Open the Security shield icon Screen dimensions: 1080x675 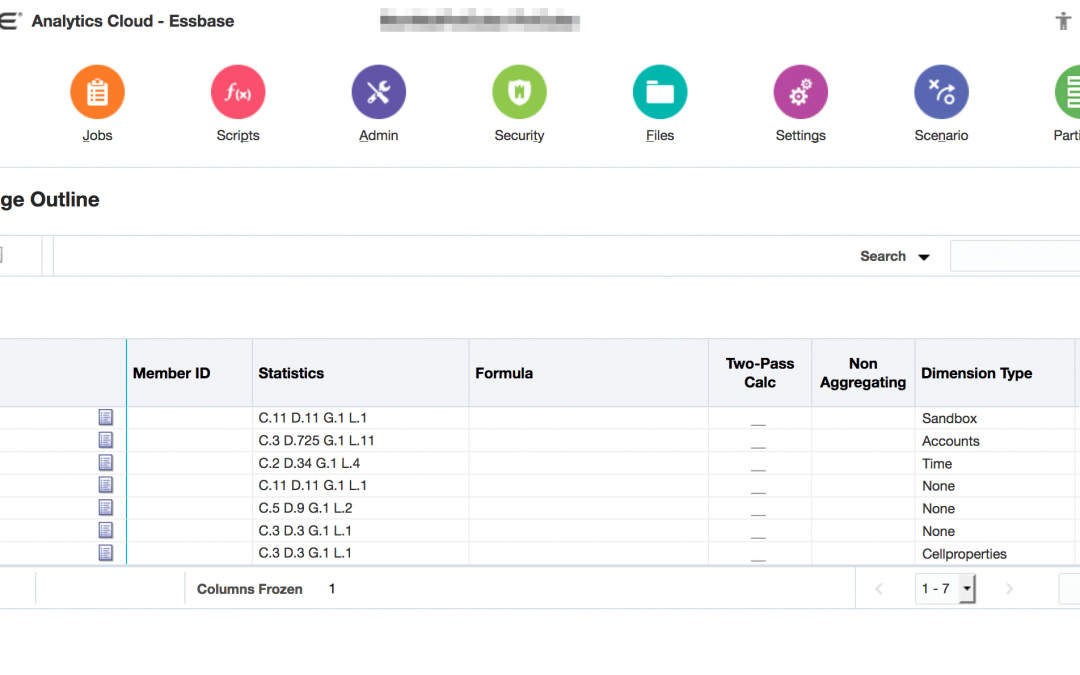click(x=519, y=92)
